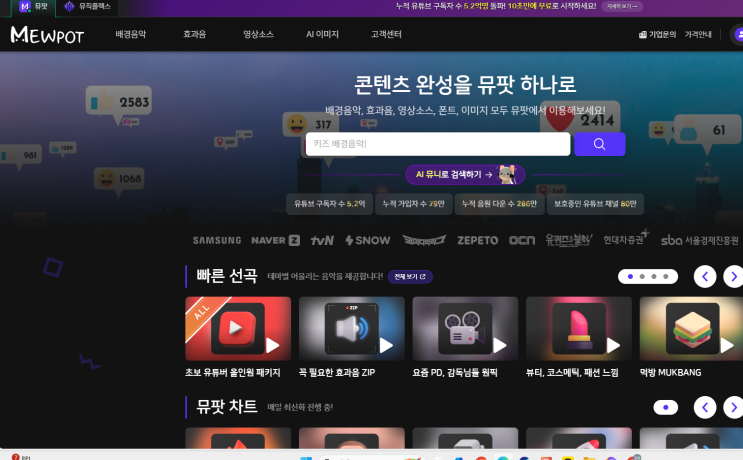Play the 꼭 필요한 효과음 ZIP playlist
The image size is (743, 460).
(386, 346)
